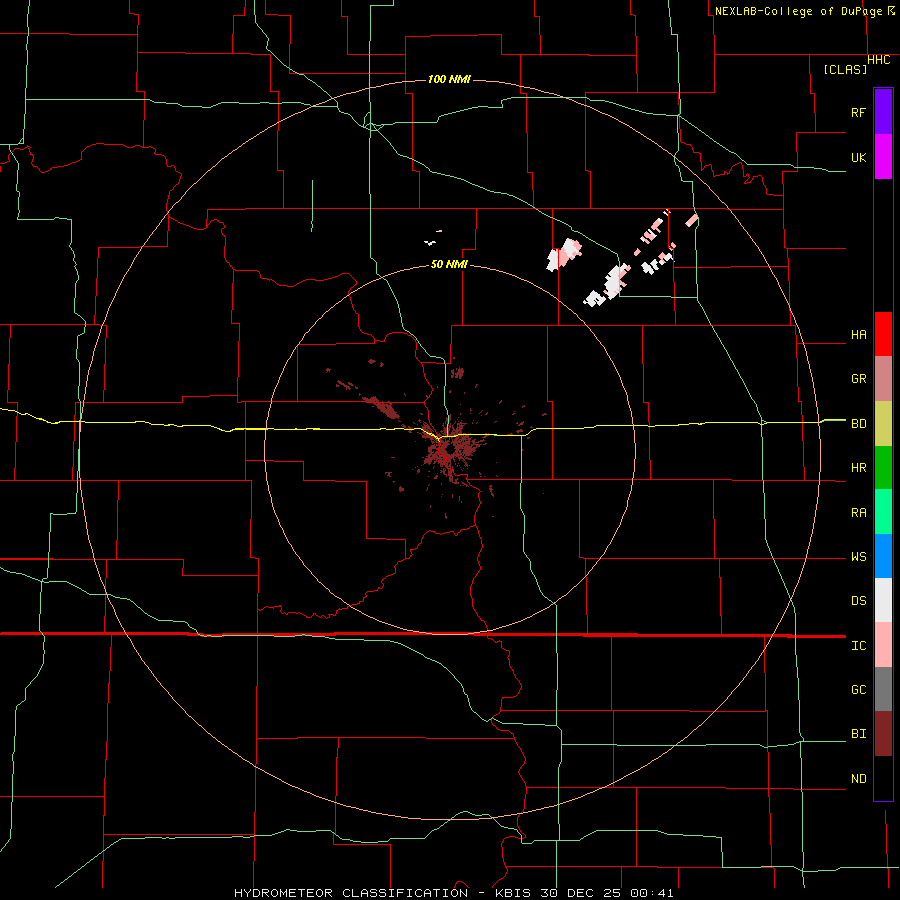
Task: Click the UK legend label
Action: (x=858, y=157)
